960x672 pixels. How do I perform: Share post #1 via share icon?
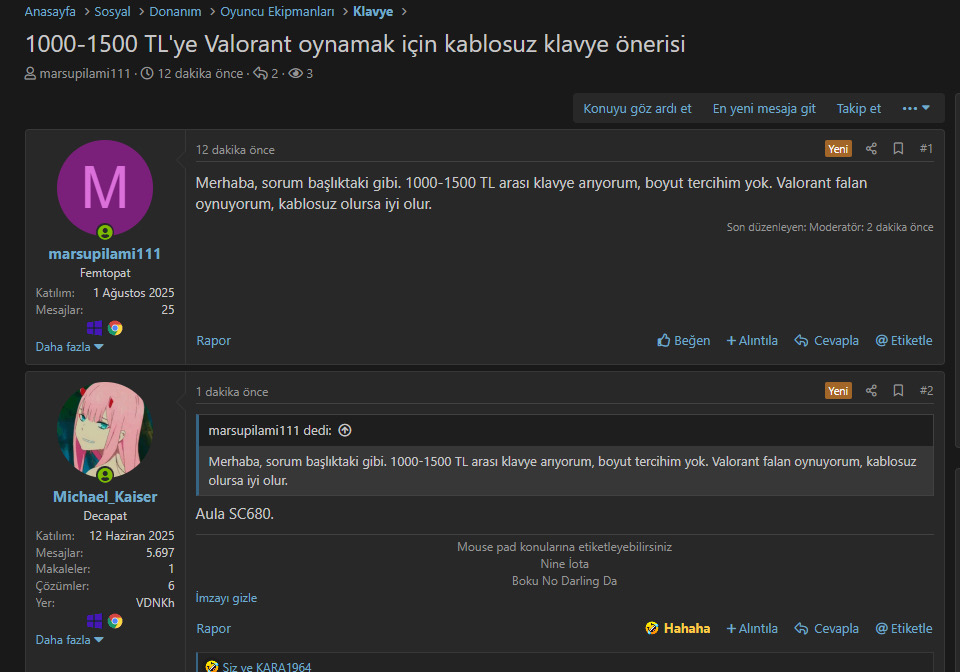[871, 149]
